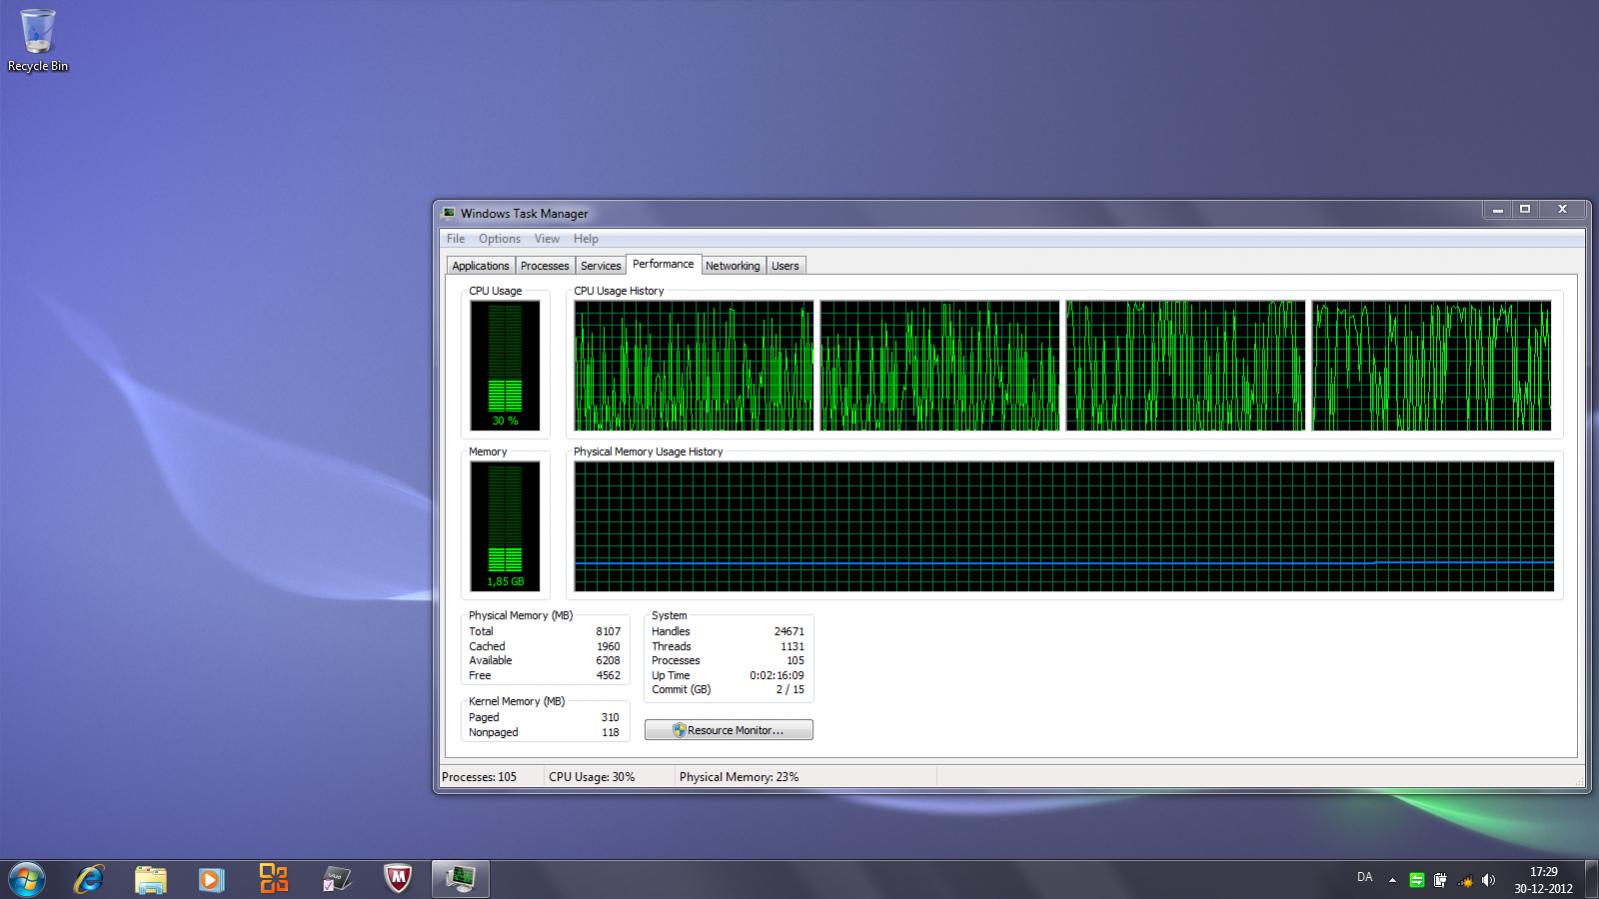Click the Show Desktop button

1591,880
